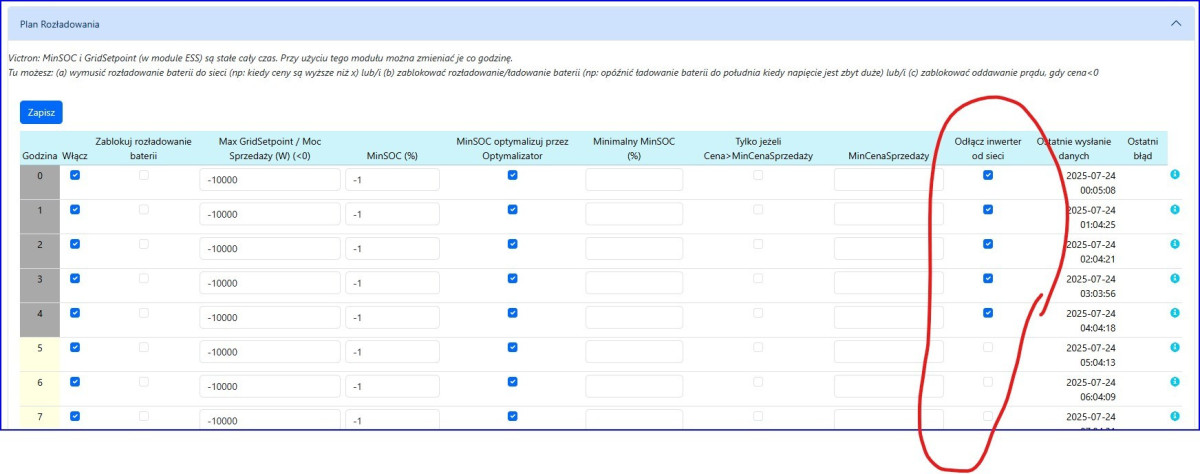
Task: Enable 'Odłącz inwerter od sieci' for hour 5
Action: coord(988,347)
